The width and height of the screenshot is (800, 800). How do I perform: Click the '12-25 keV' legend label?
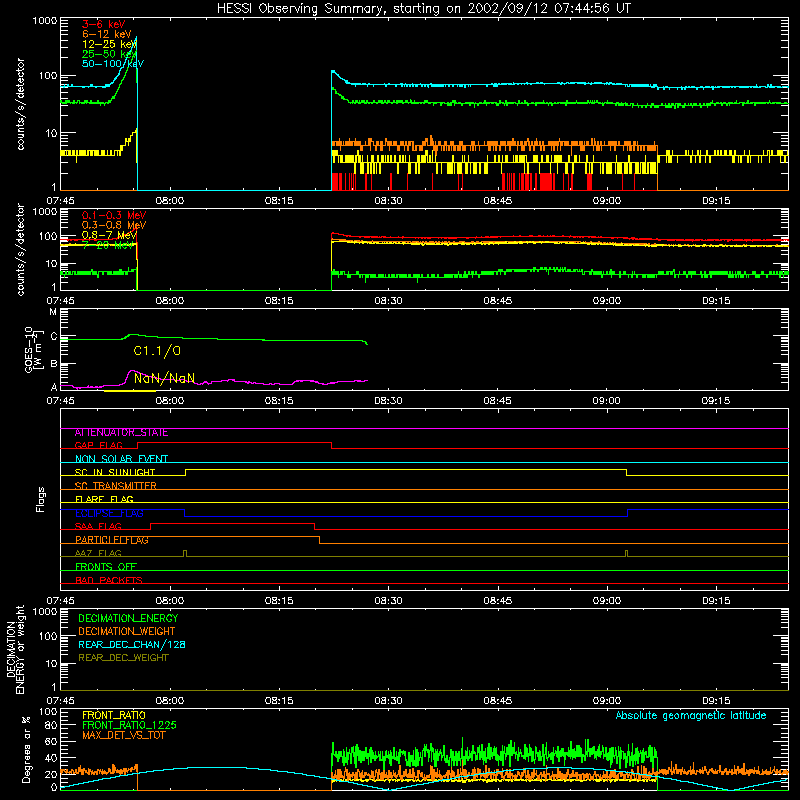tap(109, 44)
